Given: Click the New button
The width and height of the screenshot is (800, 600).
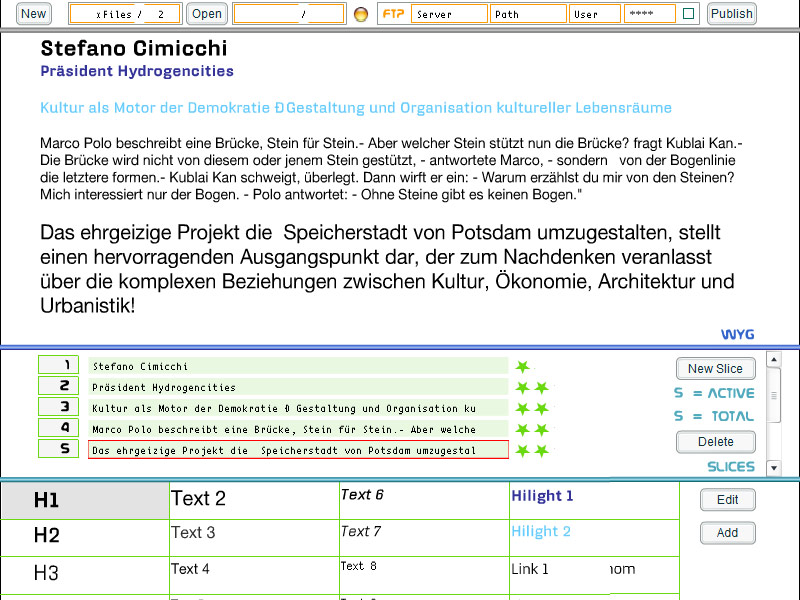Looking at the screenshot, I should pos(34,14).
